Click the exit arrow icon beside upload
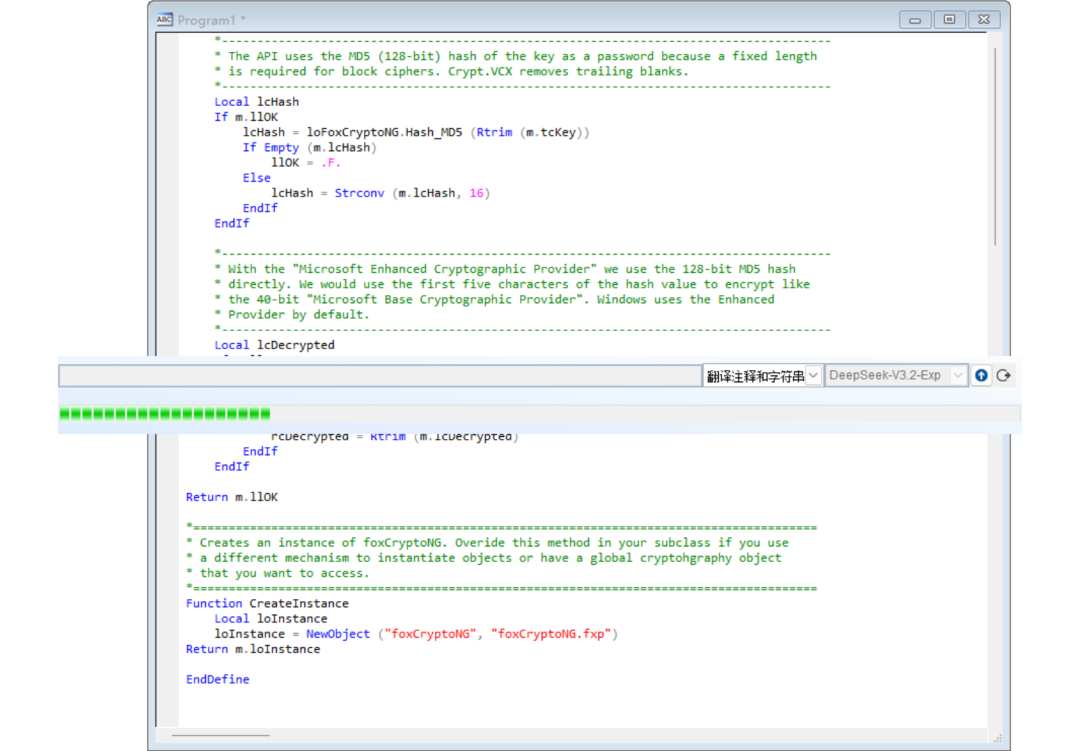Screen dimensions: 1080x751 pos(1004,376)
